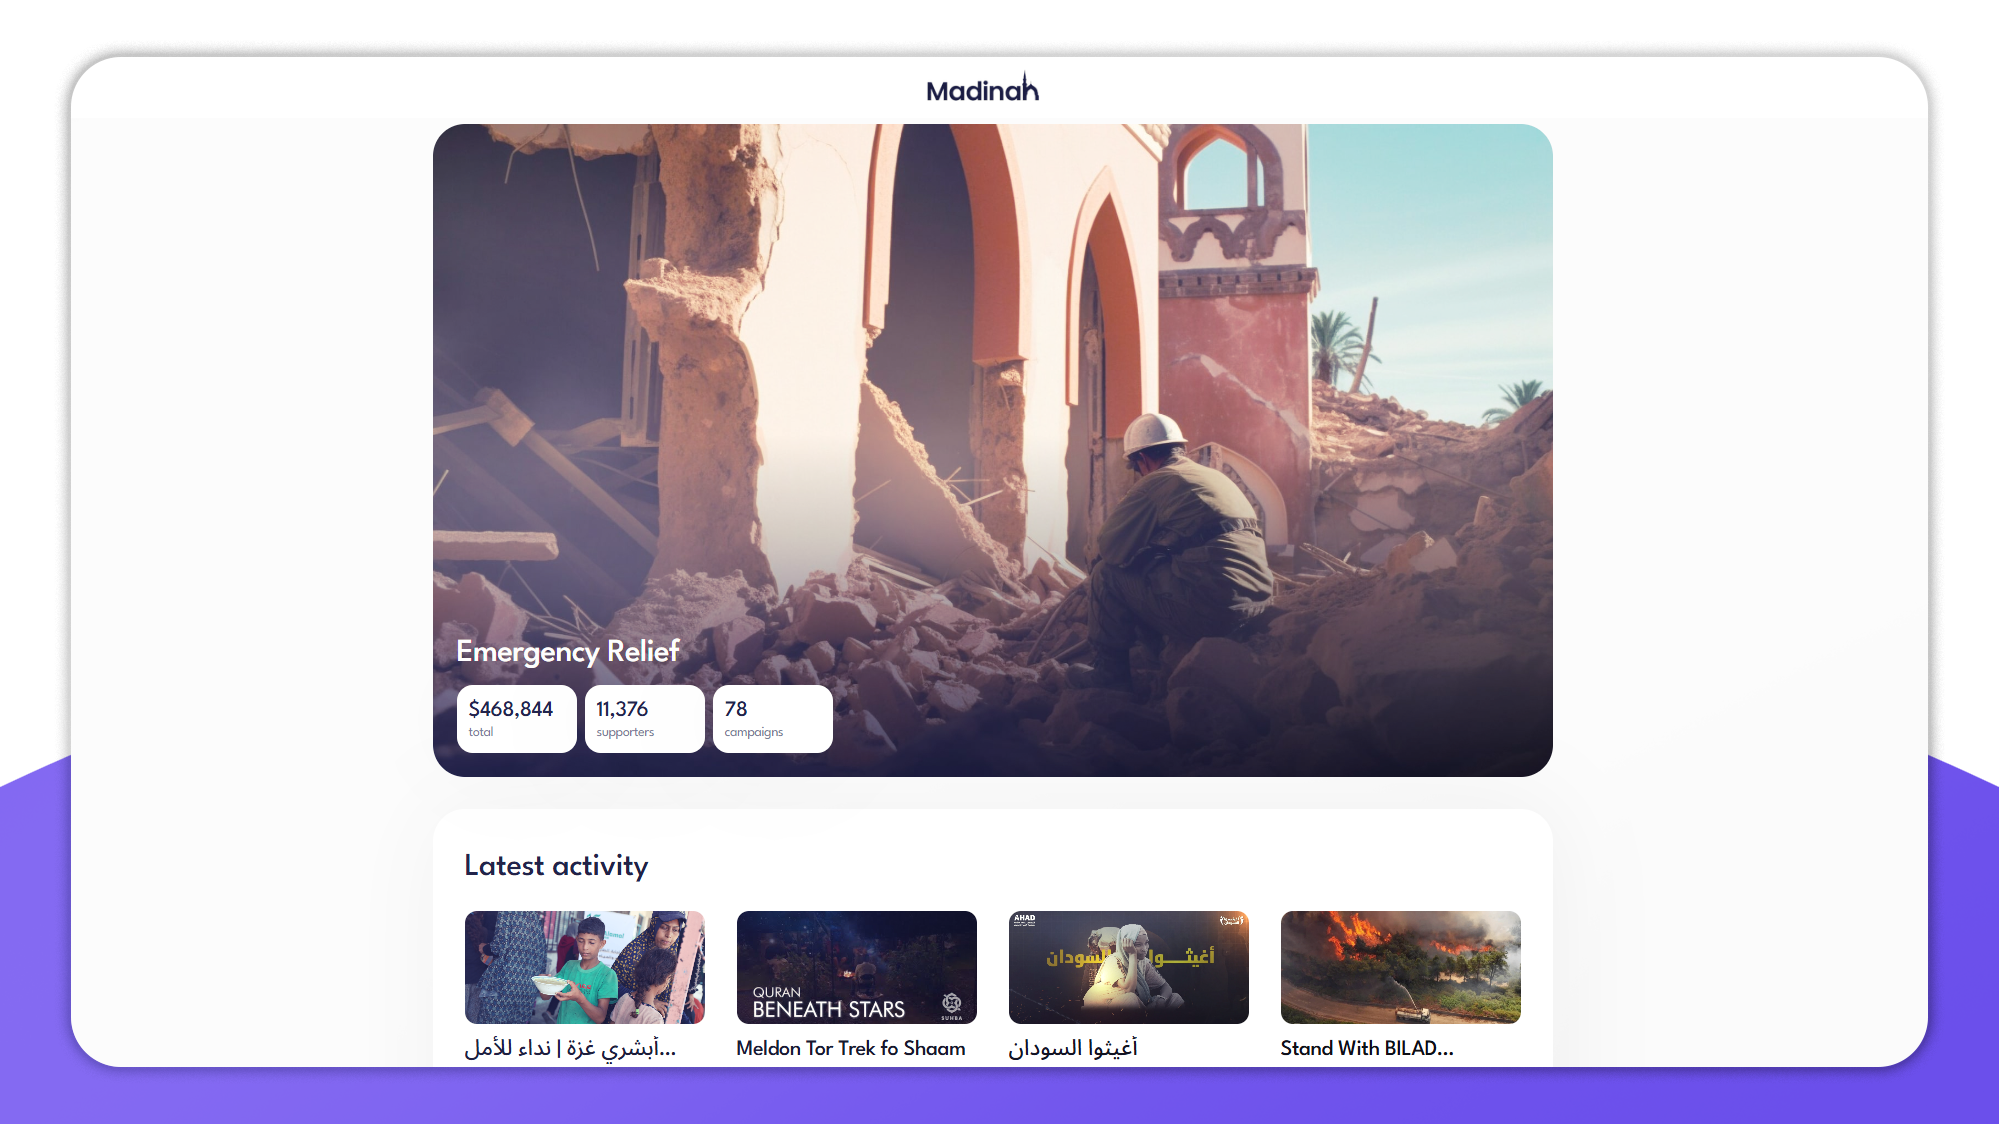Click the Arabic logo on Sudan thumbnail corner
Viewport: 1999px width, 1124px height.
[1230, 920]
